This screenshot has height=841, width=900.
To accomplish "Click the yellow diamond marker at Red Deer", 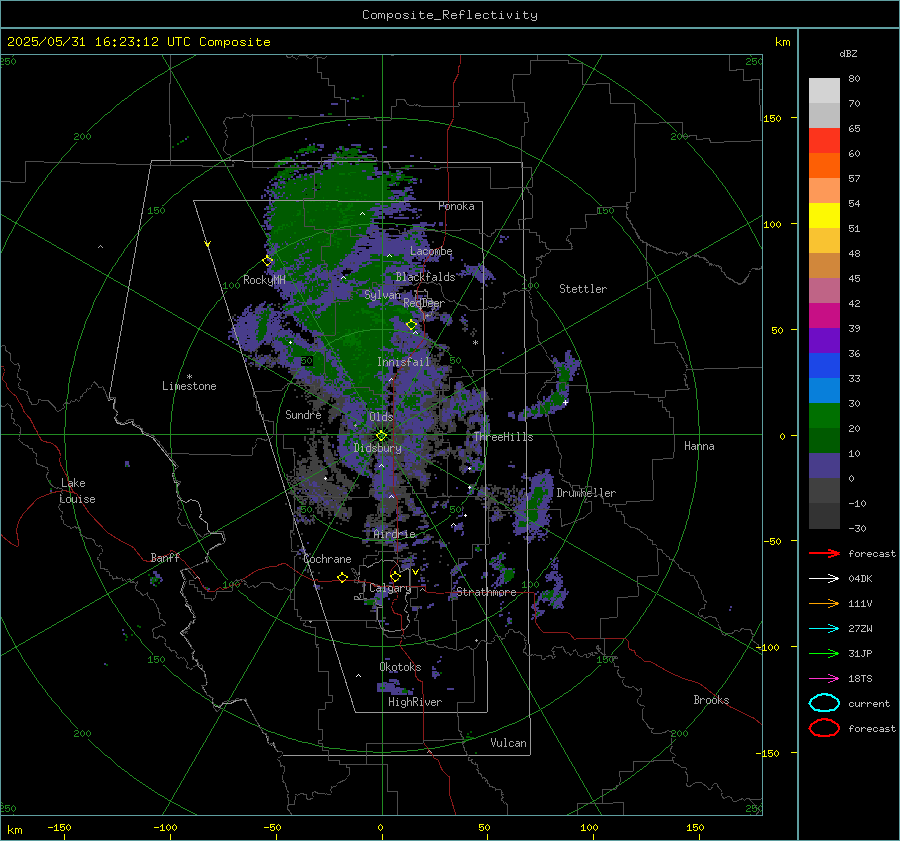I will (x=411, y=325).
